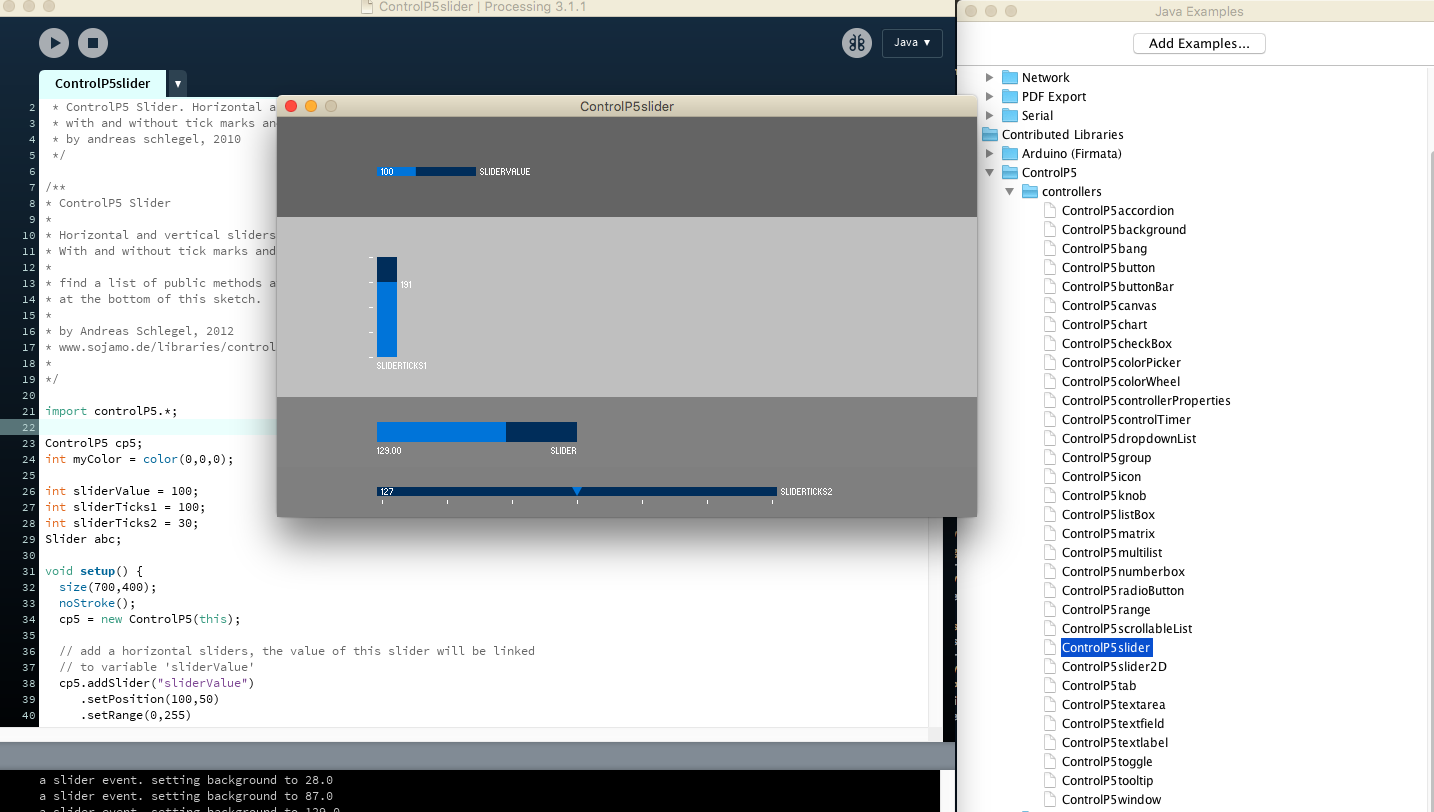Click the ControlP5checkBox file icon
Screen dimensions: 1434x812
pyautogui.click(x=1050, y=343)
